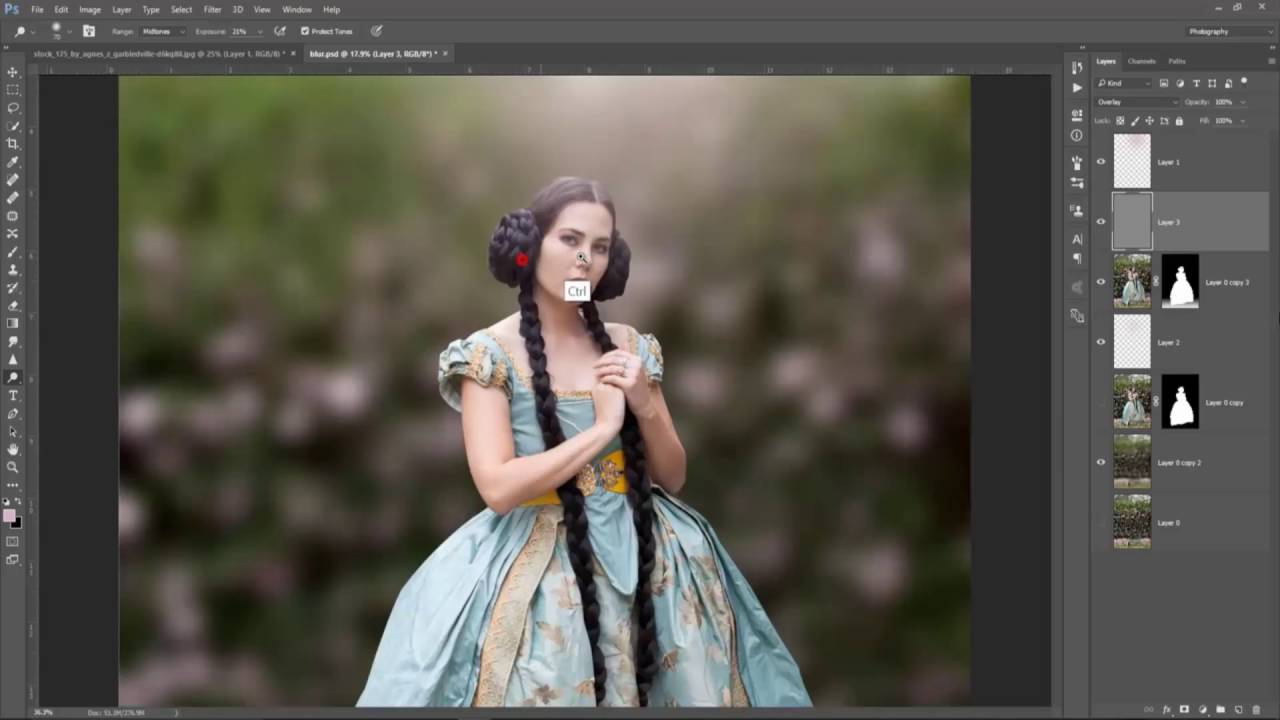Expand the Photography workspace dropdown
This screenshot has height=720, width=1280.
(x=1229, y=31)
